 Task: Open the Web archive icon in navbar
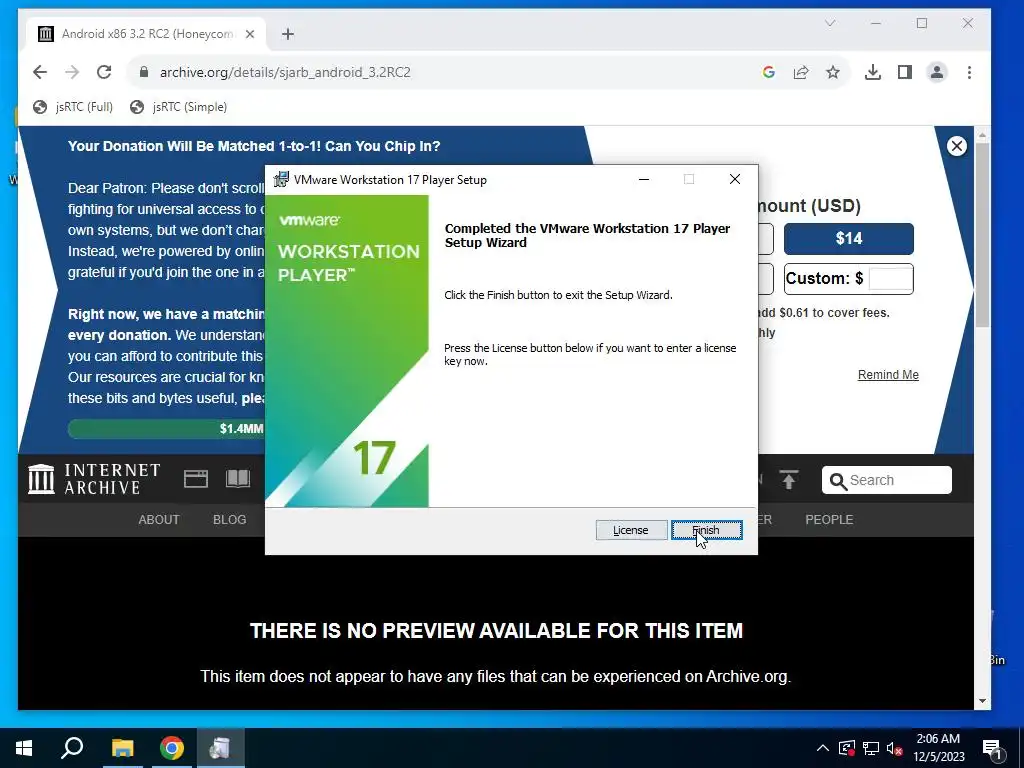(x=195, y=479)
